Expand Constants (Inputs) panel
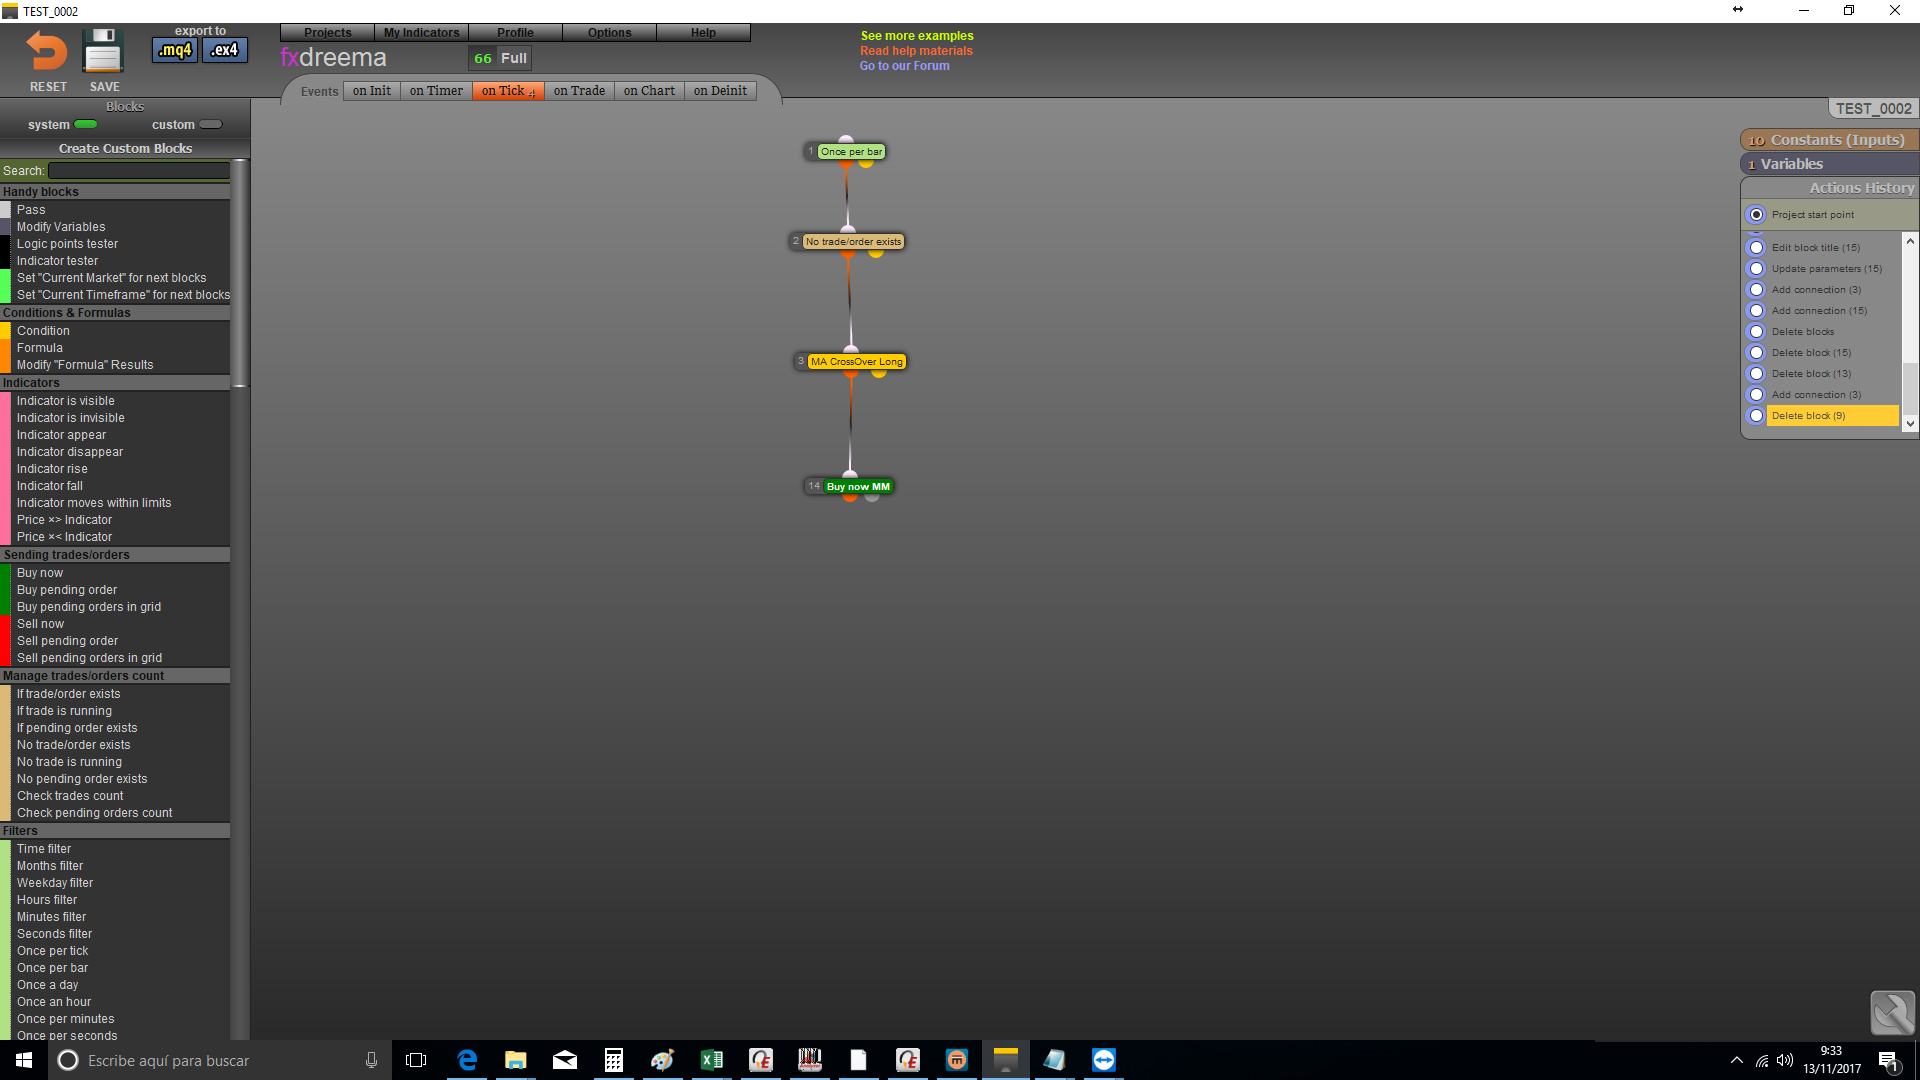Image resolution: width=1920 pixels, height=1080 pixels. (x=1829, y=140)
